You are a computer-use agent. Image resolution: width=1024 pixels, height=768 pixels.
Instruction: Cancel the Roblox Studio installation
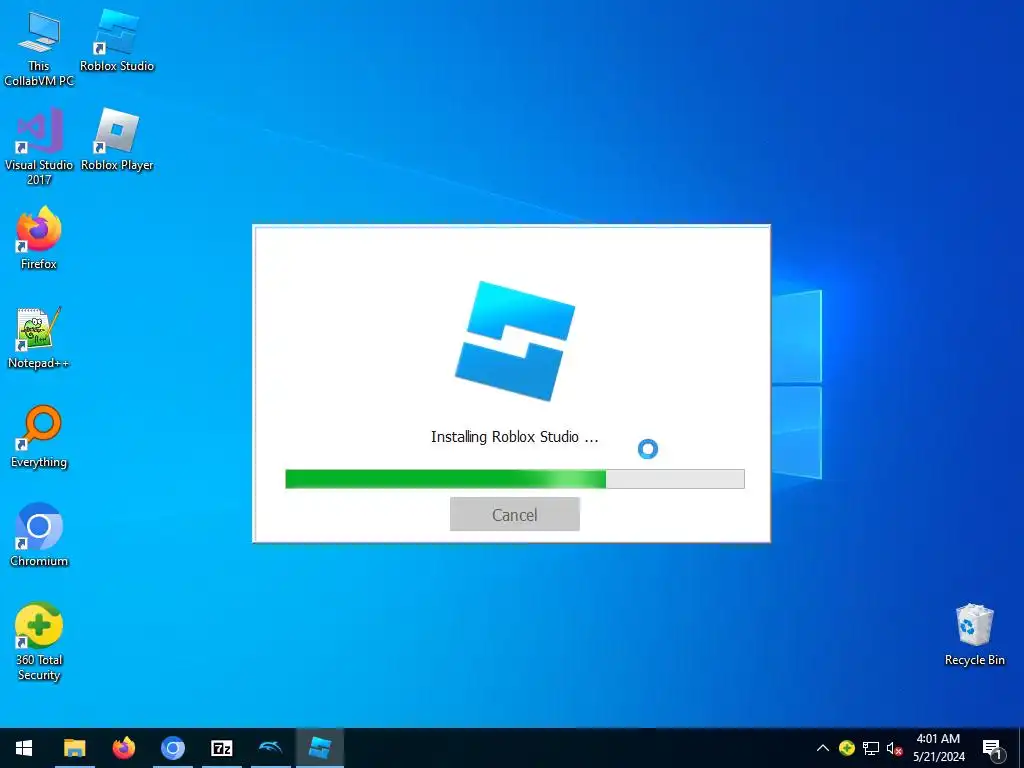click(515, 515)
